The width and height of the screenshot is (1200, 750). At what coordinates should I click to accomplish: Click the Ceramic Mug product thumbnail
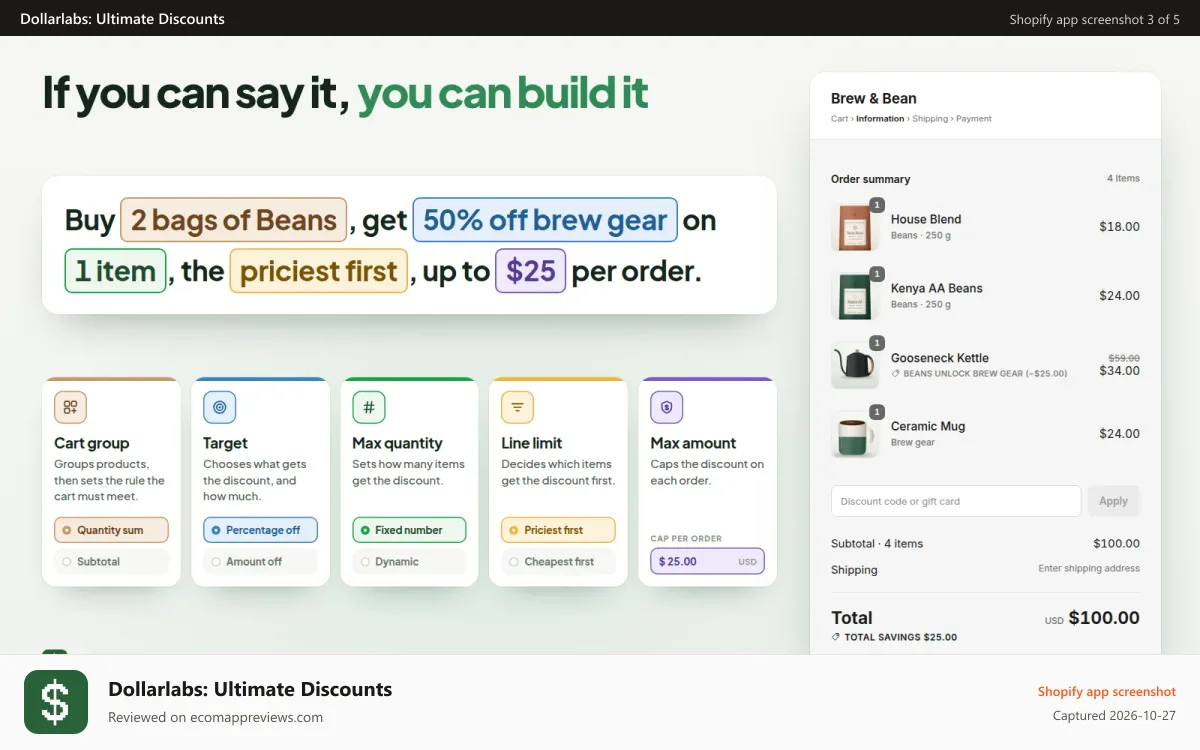[x=855, y=434]
